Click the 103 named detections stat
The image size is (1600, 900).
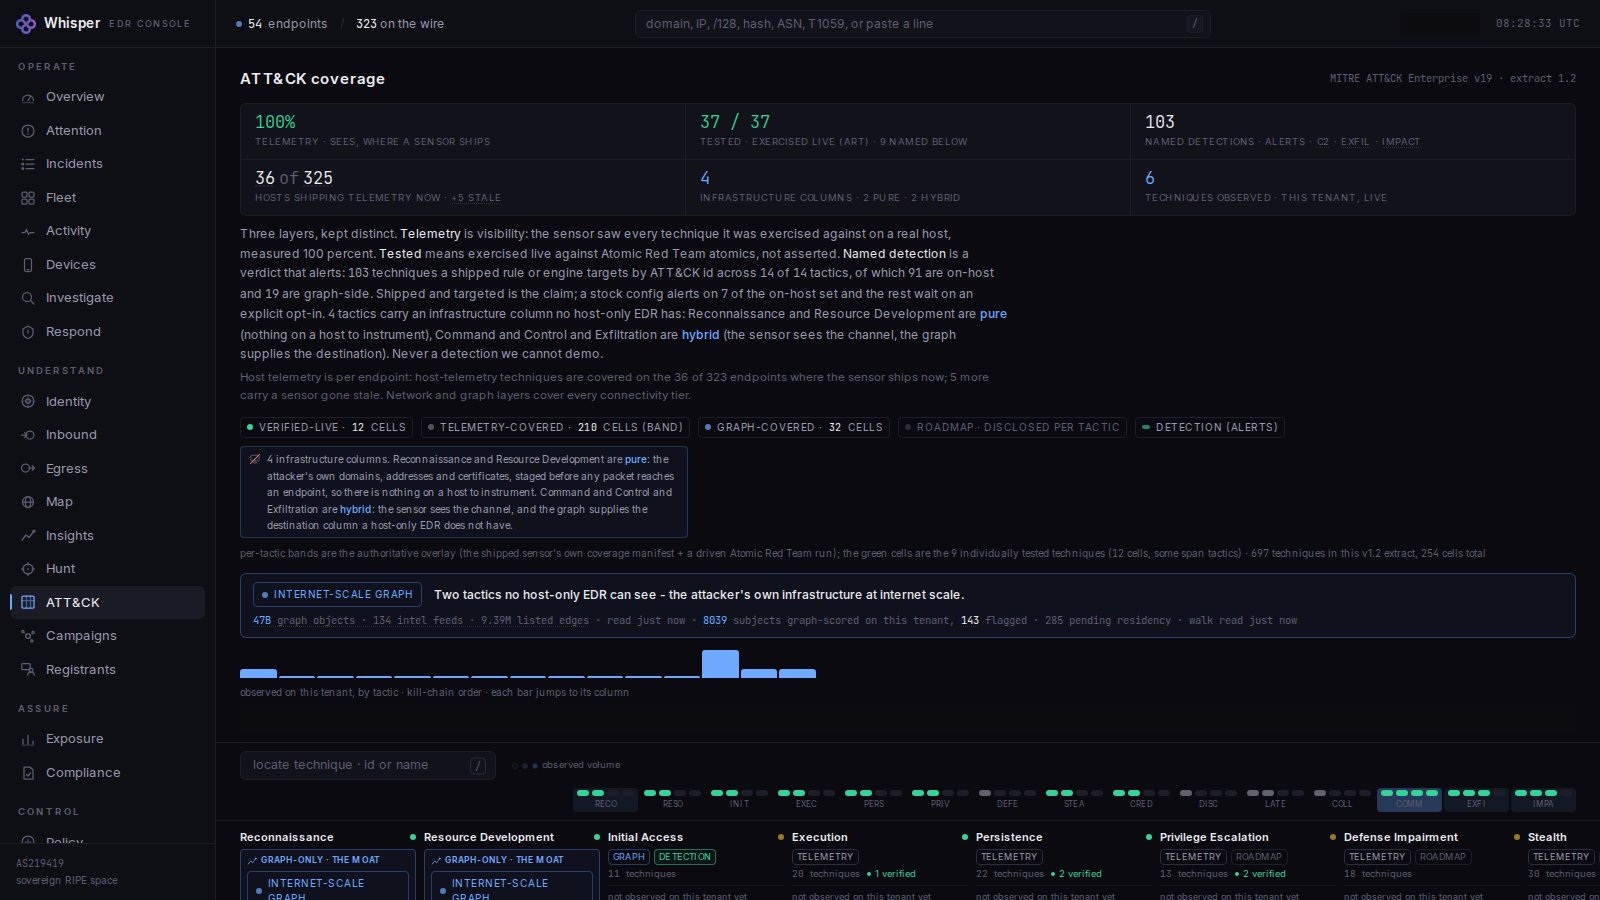pos(1352,131)
